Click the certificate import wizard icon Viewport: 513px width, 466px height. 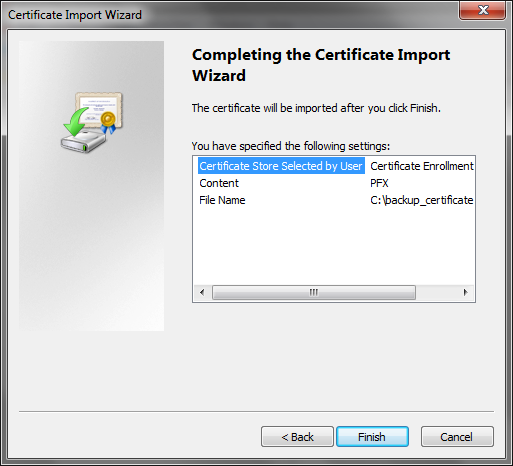pyautogui.click(x=92, y=122)
